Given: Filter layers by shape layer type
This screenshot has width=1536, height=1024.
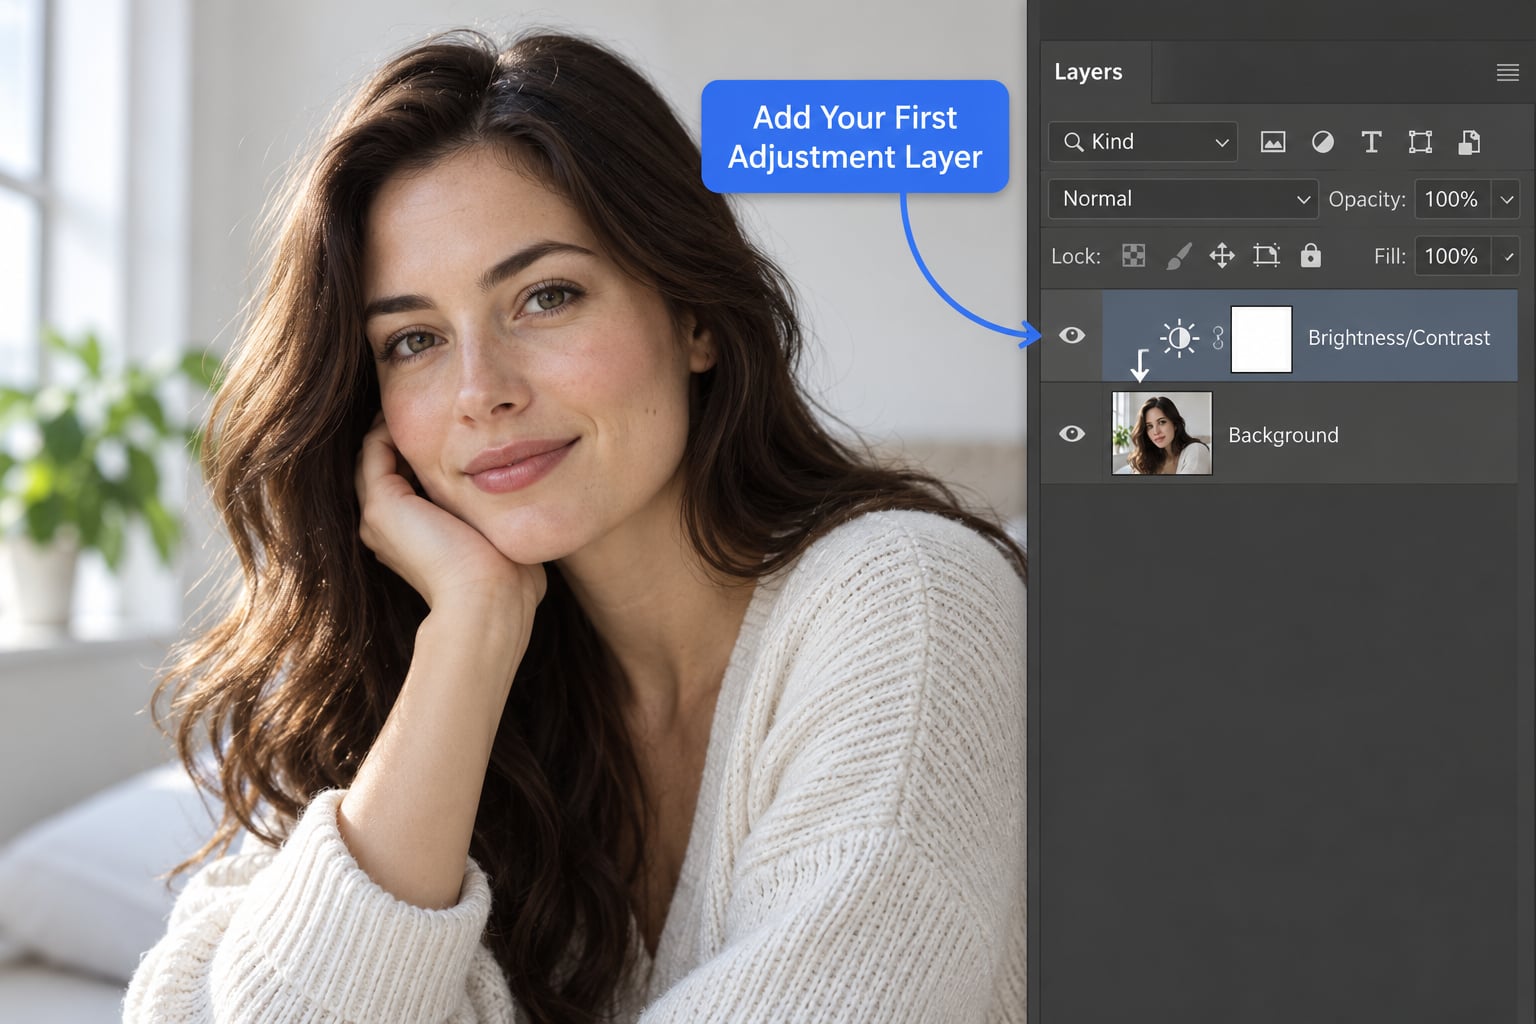Looking at the screenshot, I should pyautogui.click(x=1420, y=142).
